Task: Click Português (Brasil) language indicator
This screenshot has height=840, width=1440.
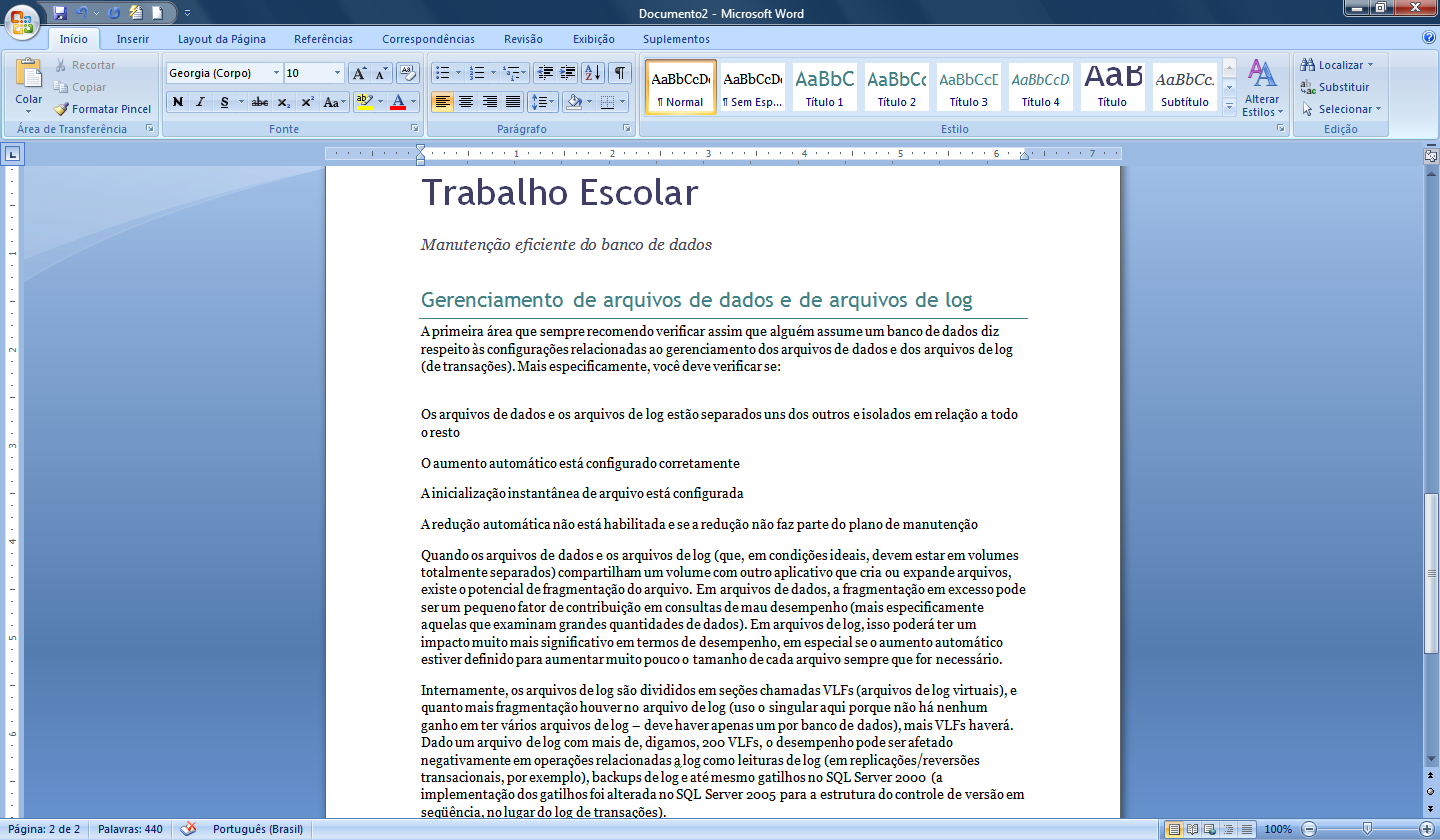Action: click(258, 829)
